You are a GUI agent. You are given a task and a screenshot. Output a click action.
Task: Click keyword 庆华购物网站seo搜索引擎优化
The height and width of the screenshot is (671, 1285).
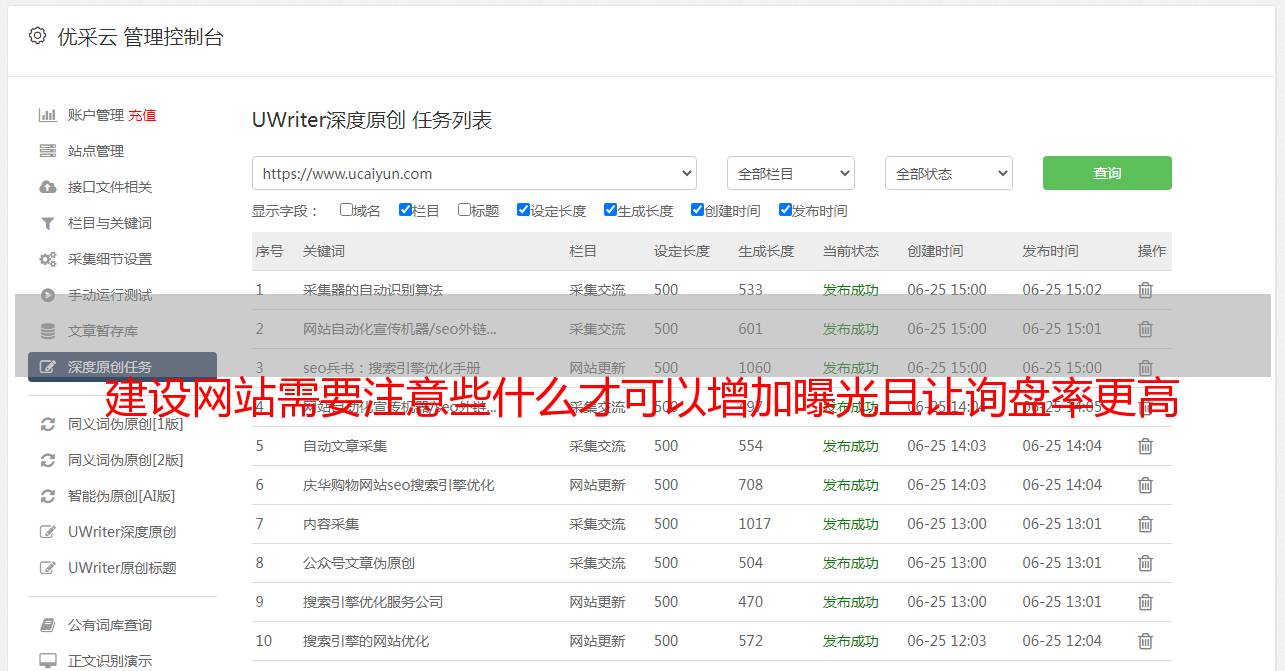click(x=399, y=485)
